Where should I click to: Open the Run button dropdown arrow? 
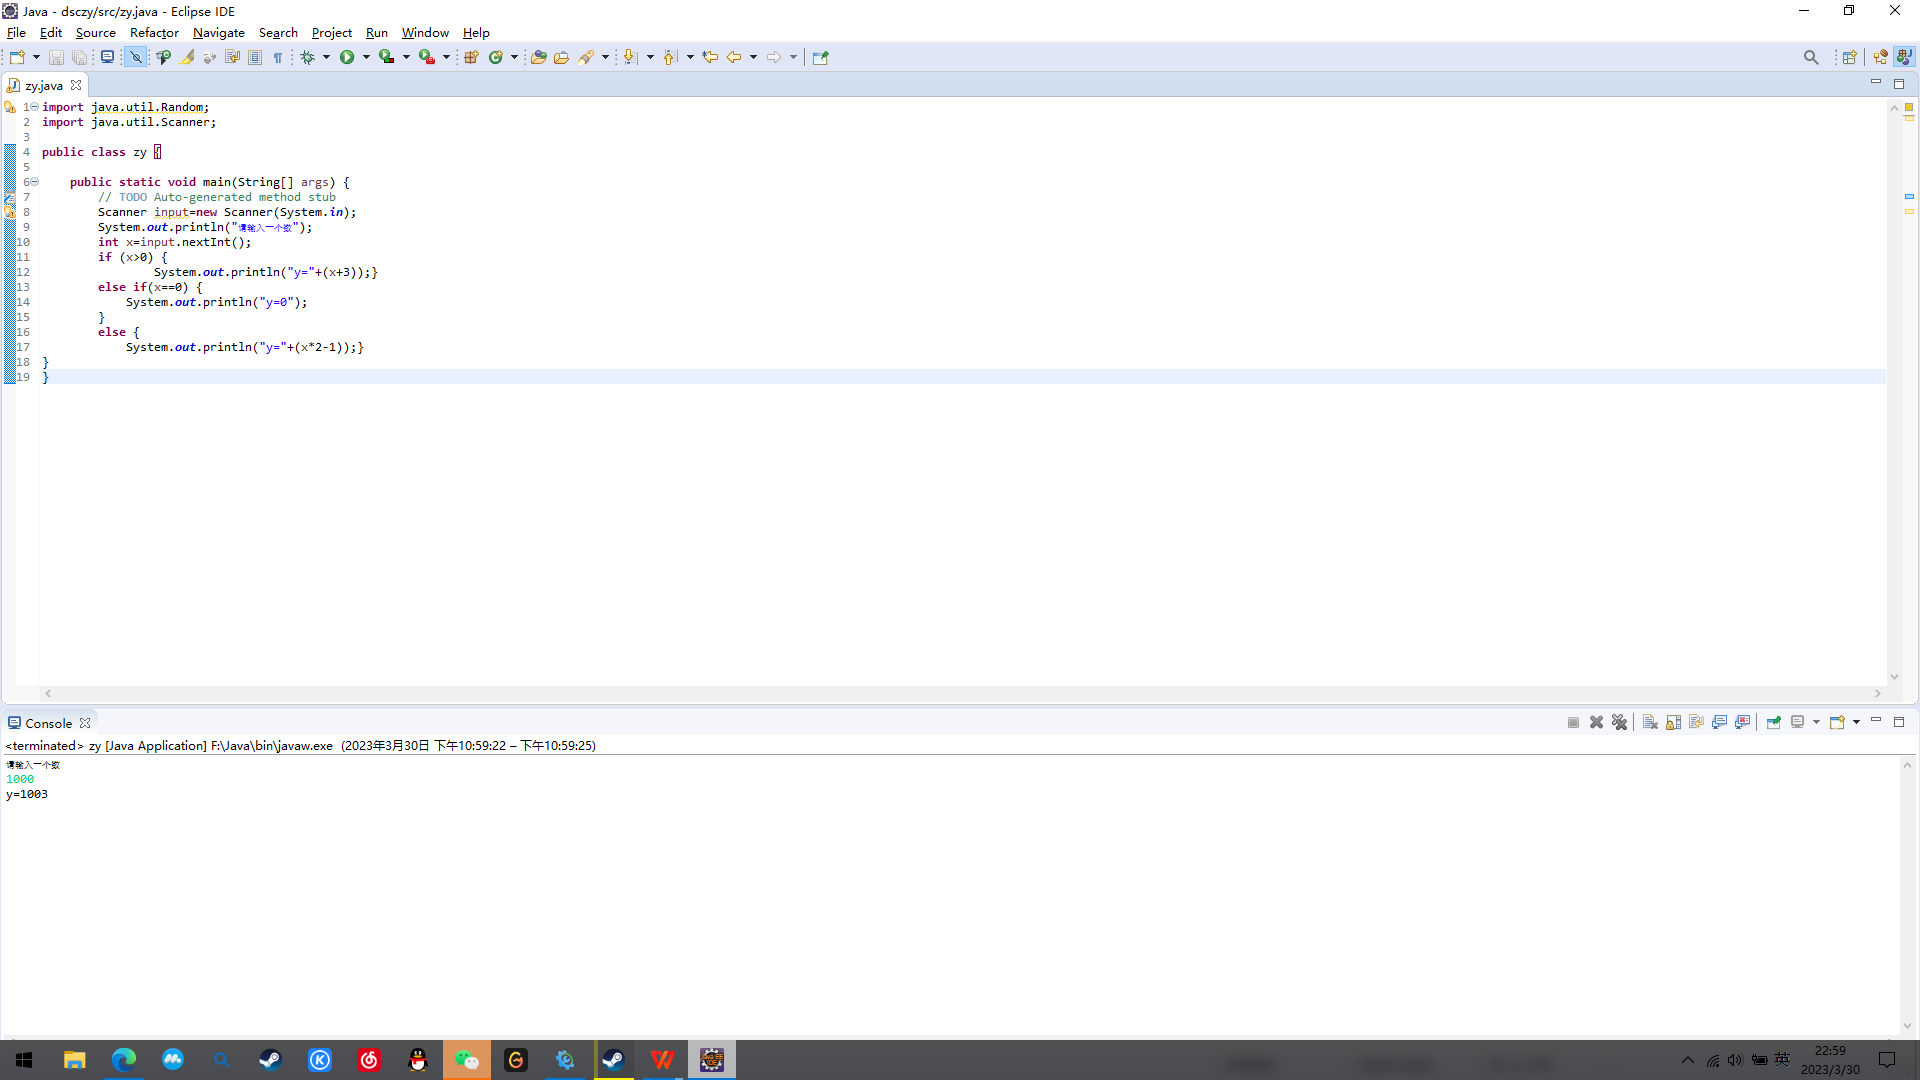click(x=366, y=57)
